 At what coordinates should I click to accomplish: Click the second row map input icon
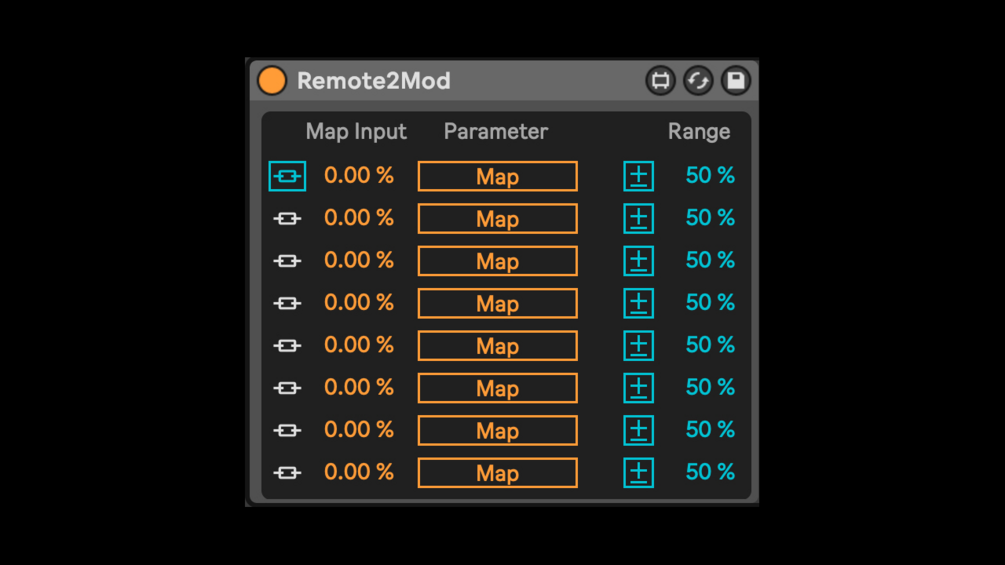pos(287,219)
